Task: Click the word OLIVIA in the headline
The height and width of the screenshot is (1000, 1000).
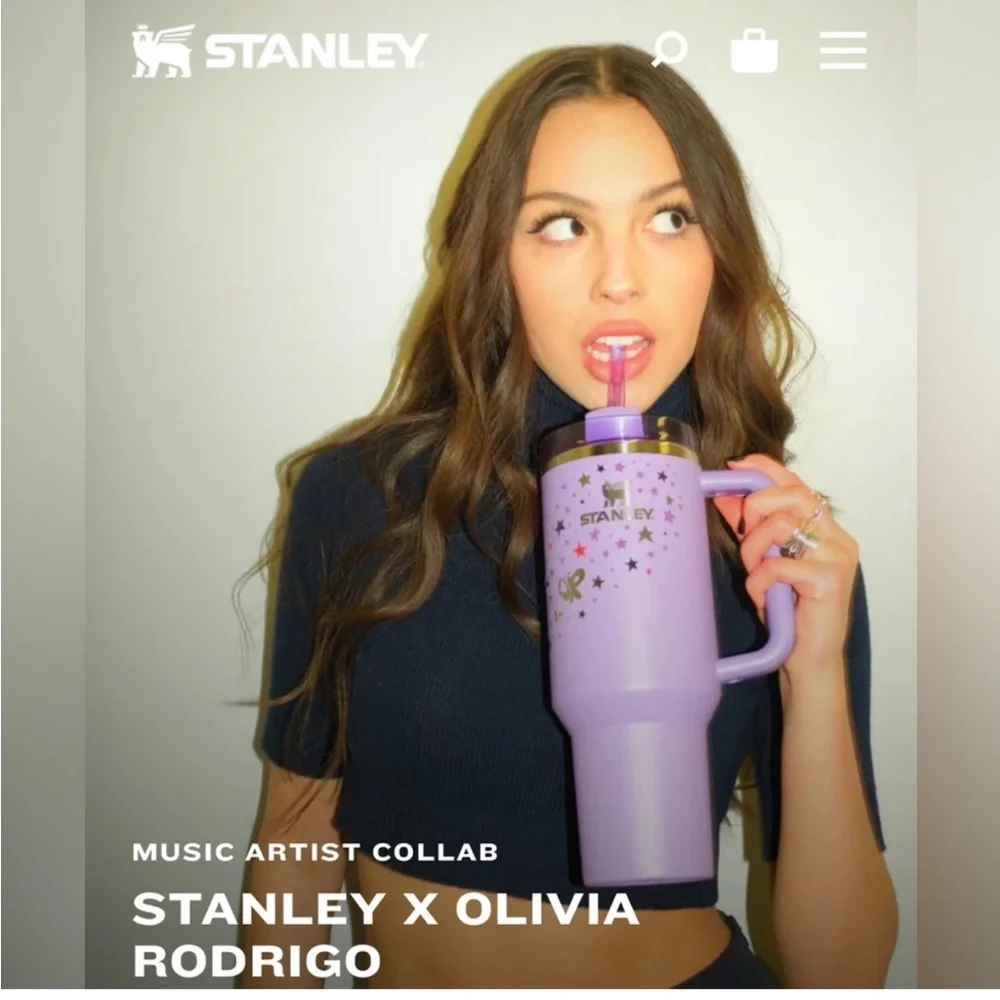Action: tap(547, 908)
